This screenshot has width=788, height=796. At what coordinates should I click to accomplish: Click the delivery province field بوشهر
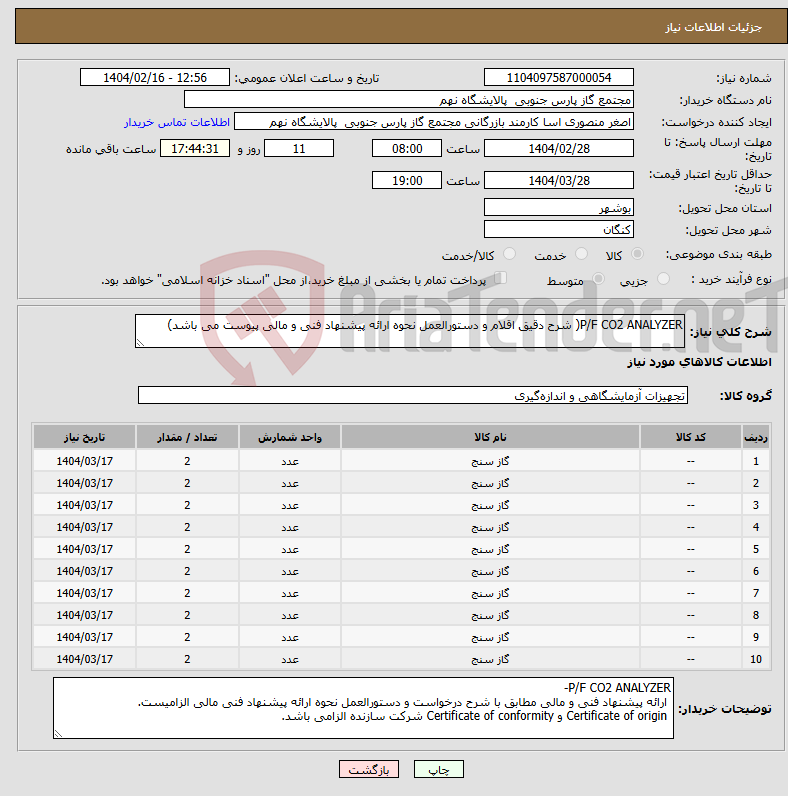click(x=559, y=208)
